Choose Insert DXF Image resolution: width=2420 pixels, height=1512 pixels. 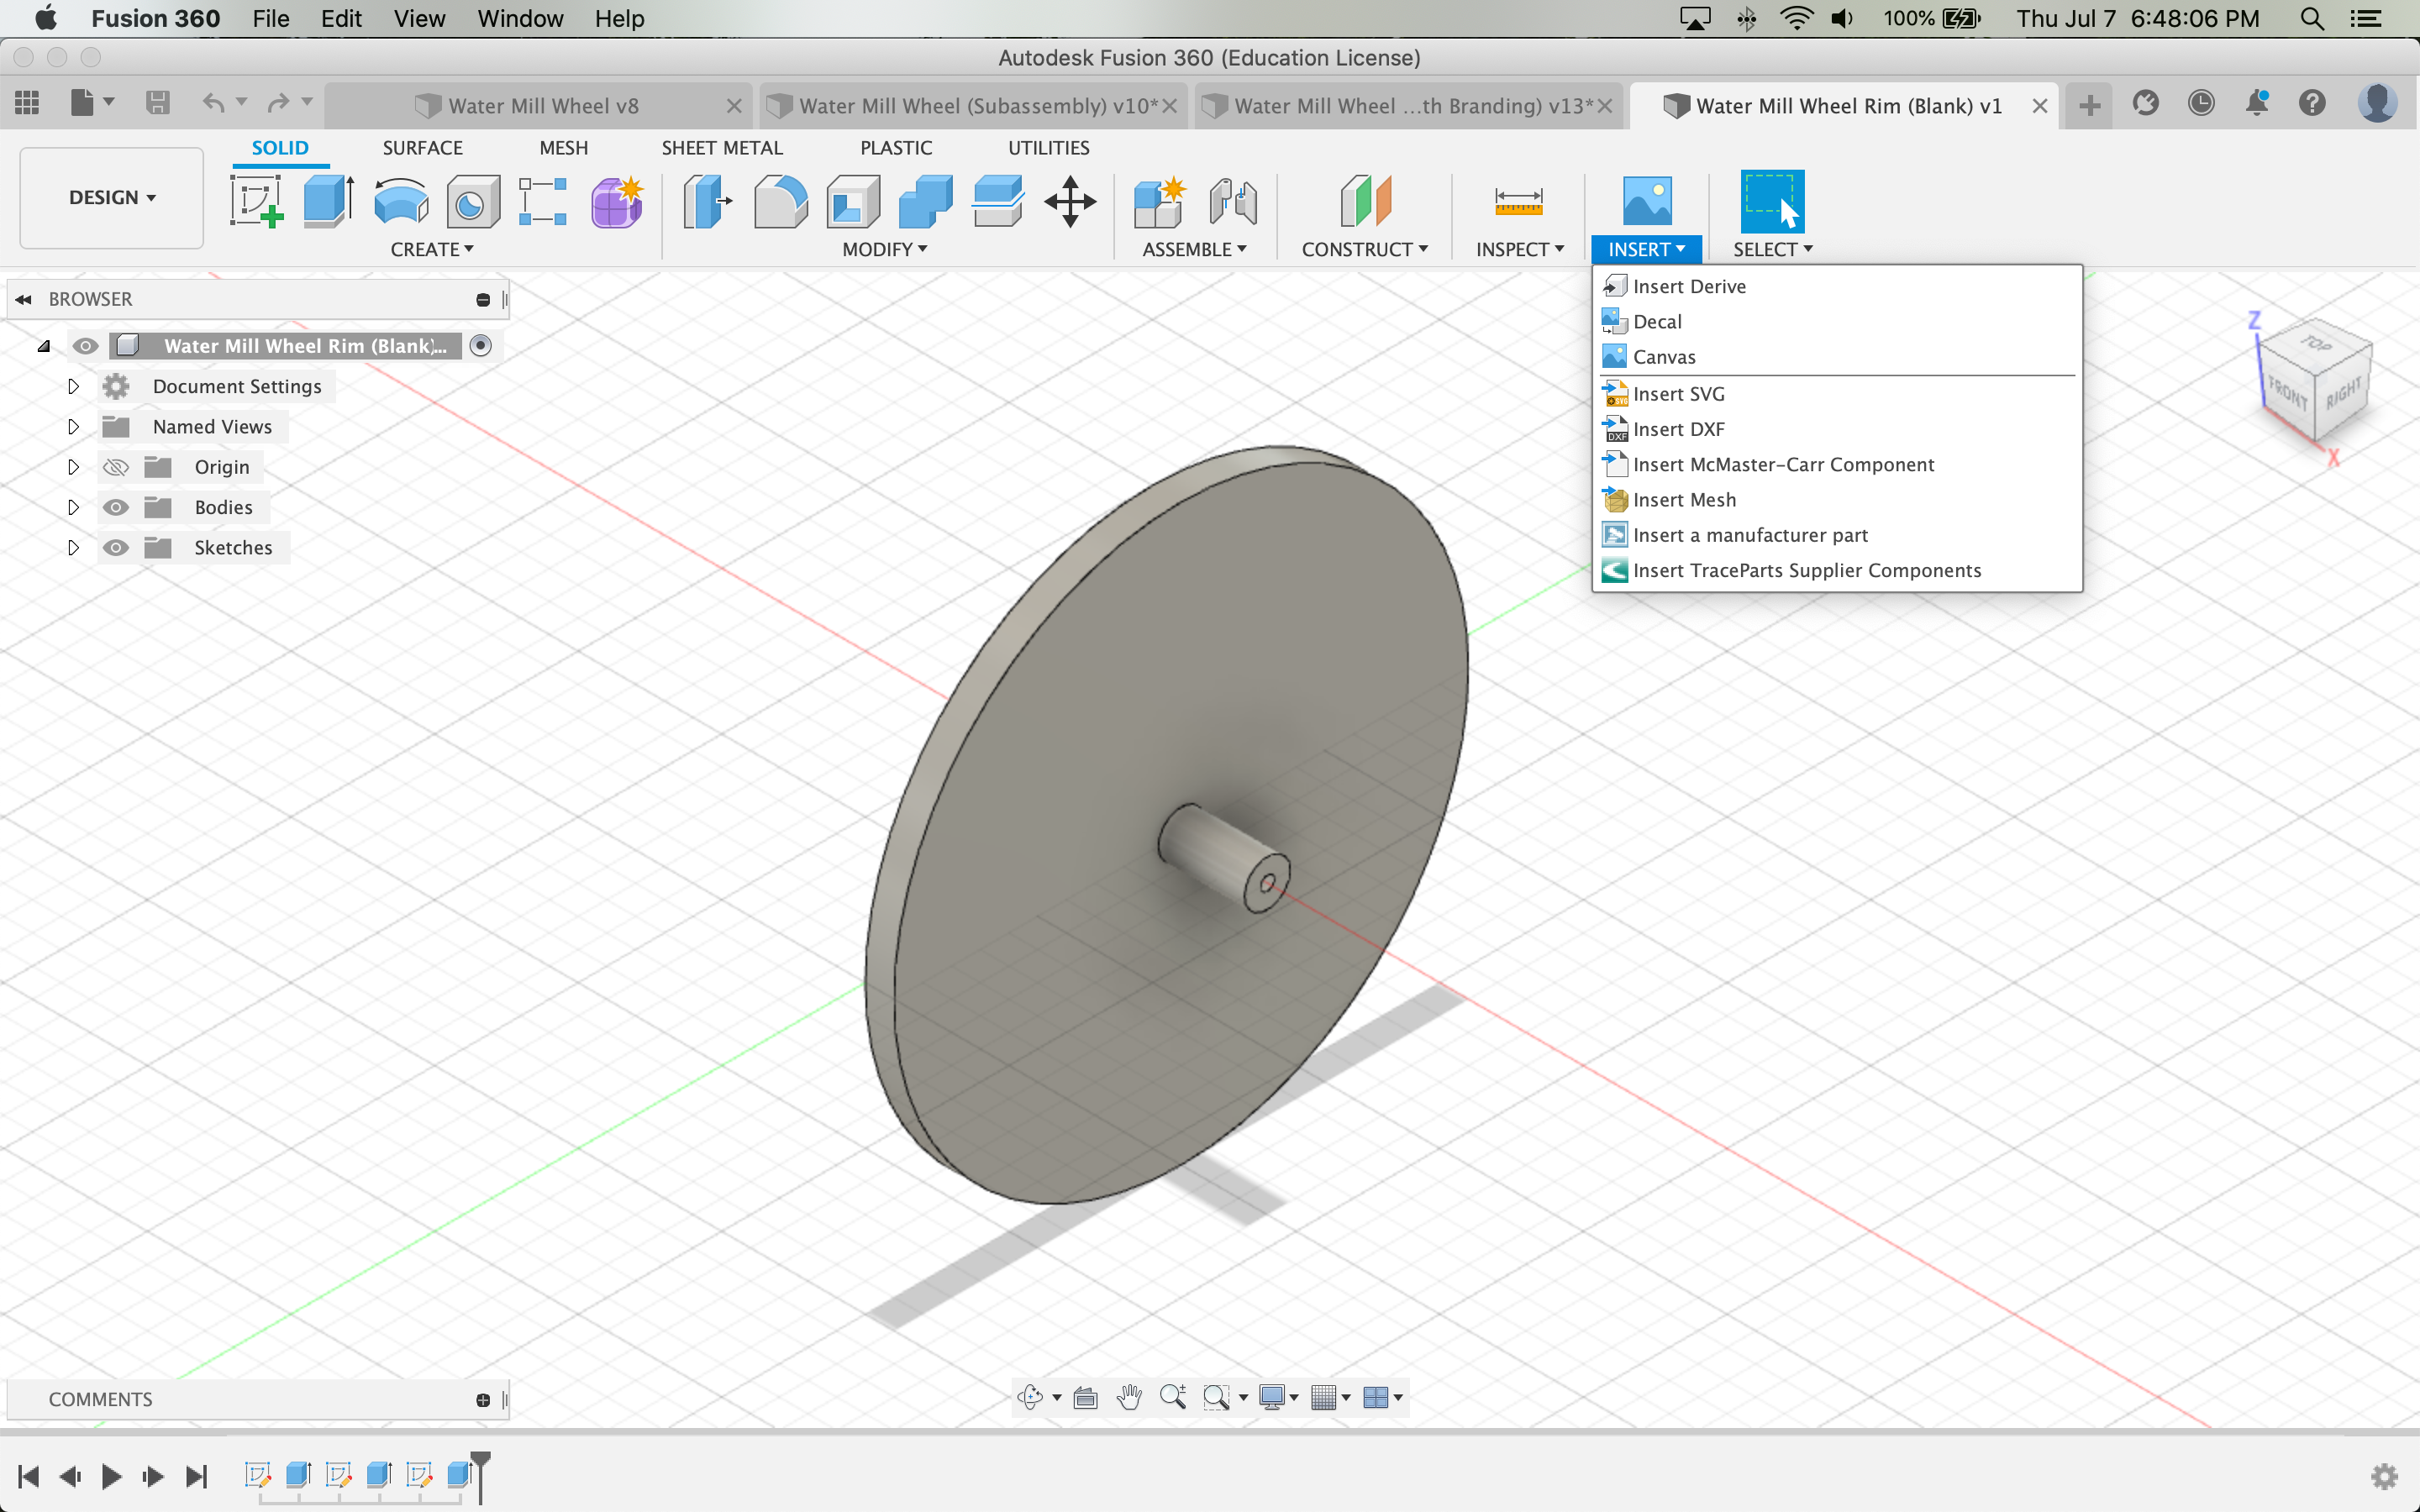(1837, 429)
